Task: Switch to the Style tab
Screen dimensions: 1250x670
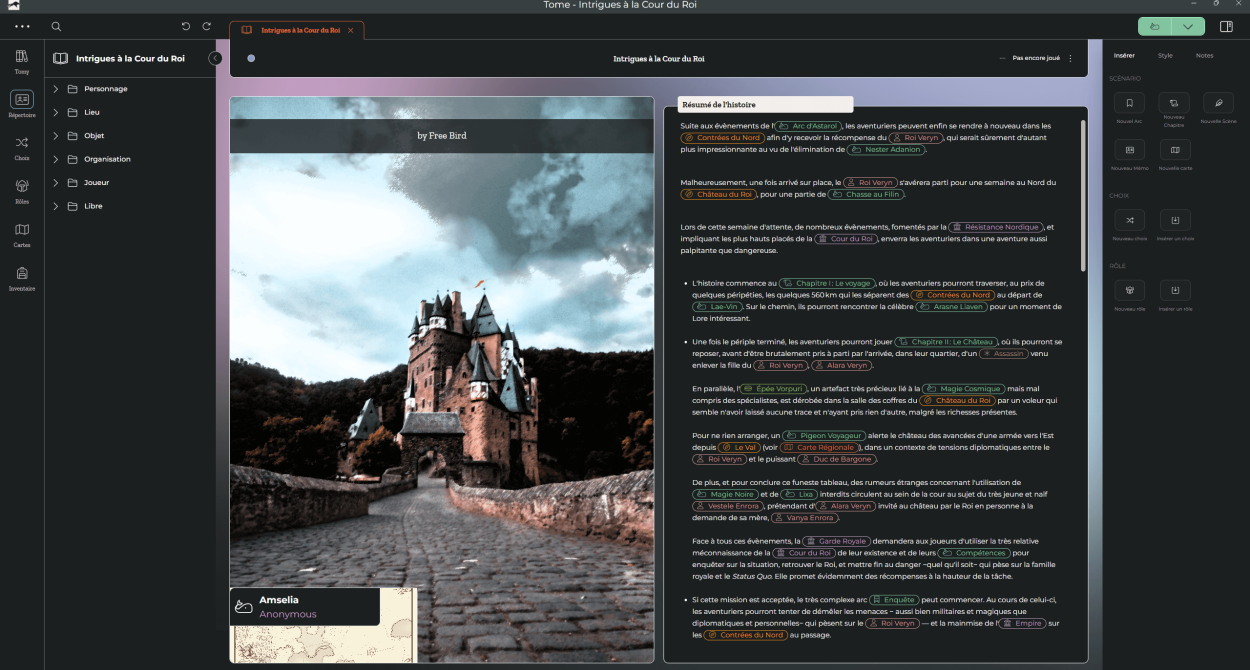Action: [x=1165, y=55]
